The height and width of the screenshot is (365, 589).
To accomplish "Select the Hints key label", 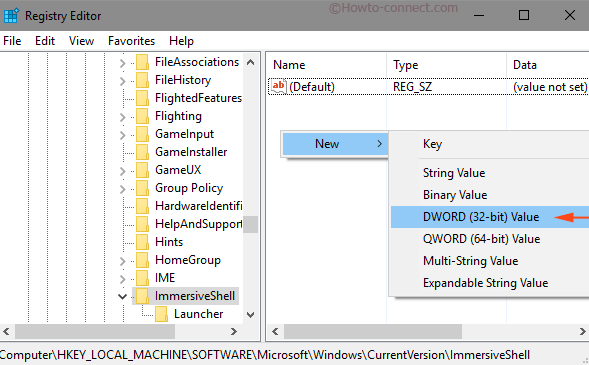I will point(169,242).
